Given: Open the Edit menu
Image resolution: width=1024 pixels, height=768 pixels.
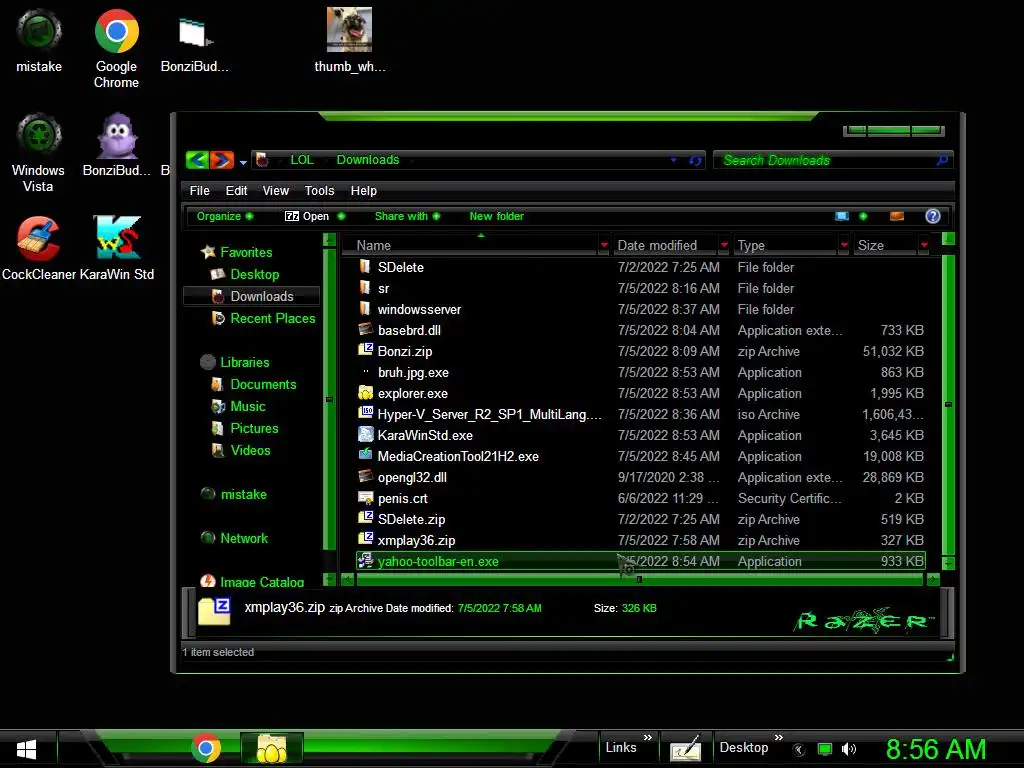Looking at the screenshot, I should 236,191.
